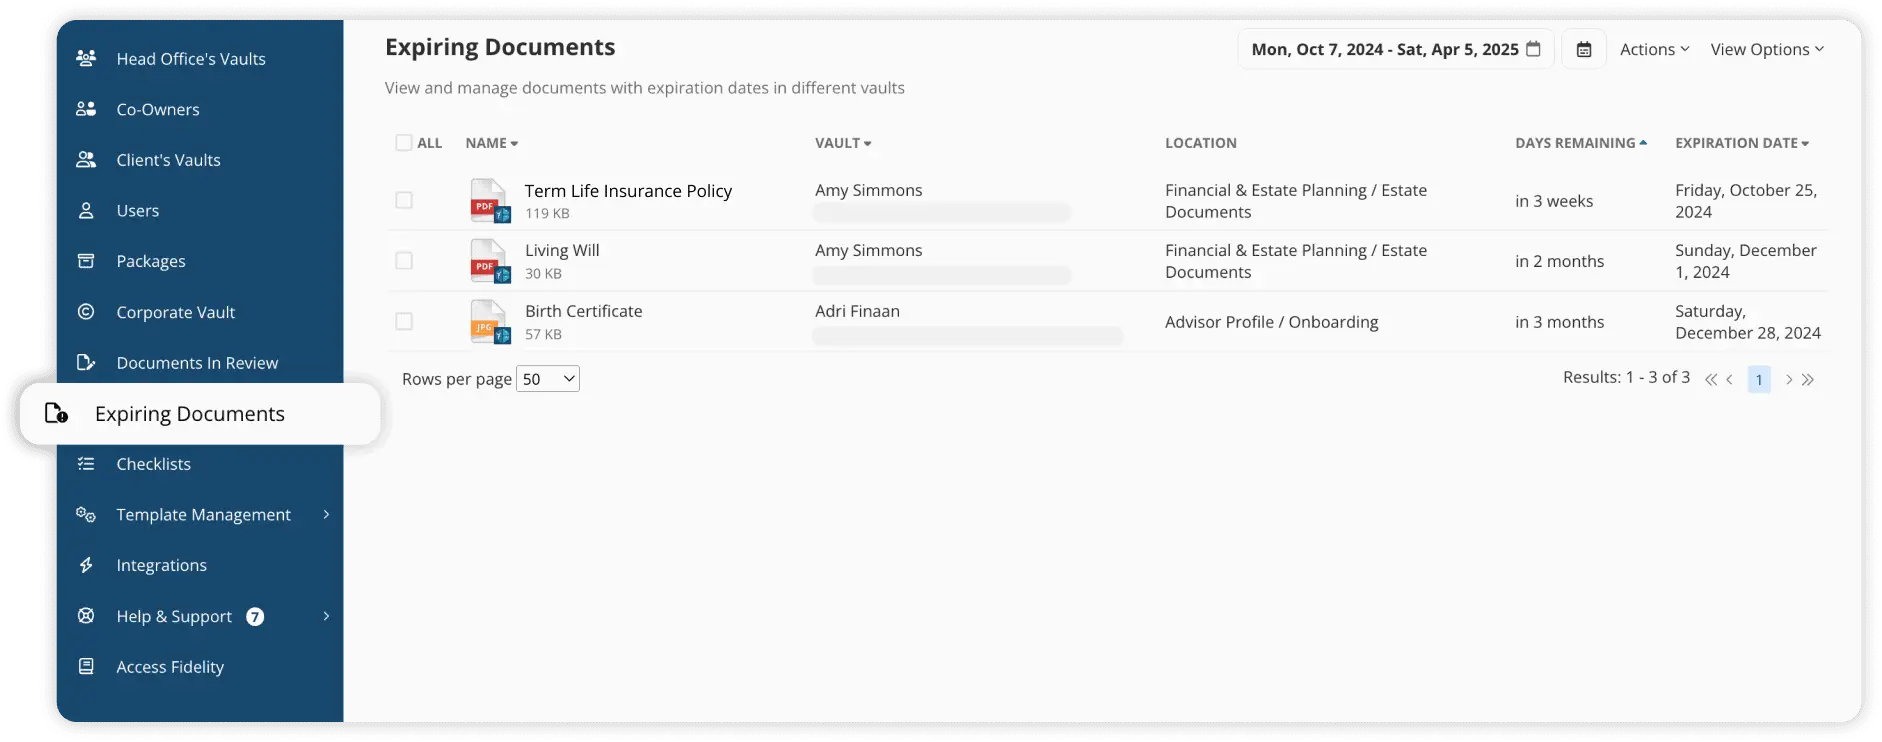
Task: Select the Checklists icon
Action: 86,463
